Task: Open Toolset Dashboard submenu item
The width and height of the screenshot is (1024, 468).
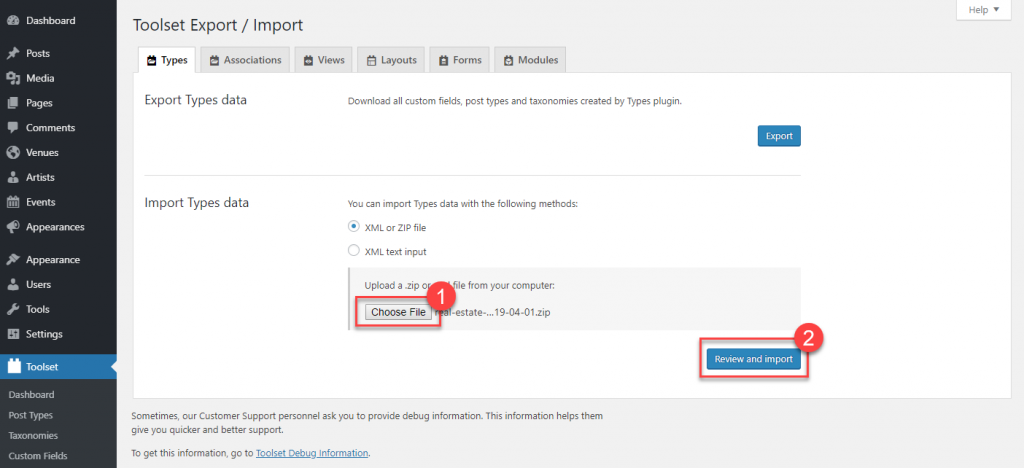Action: 31,394
